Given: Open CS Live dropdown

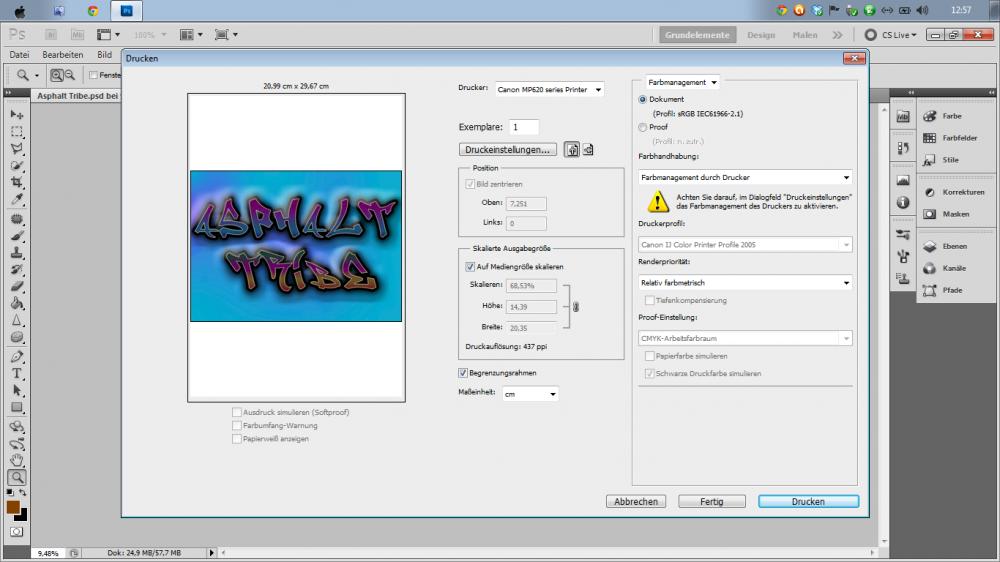Looking at the screenshot, I should tap(899, 35).
